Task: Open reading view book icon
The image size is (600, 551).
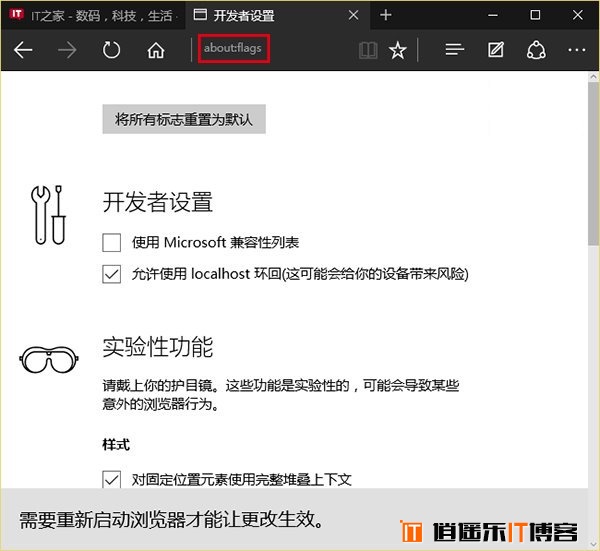Action: 368,50
